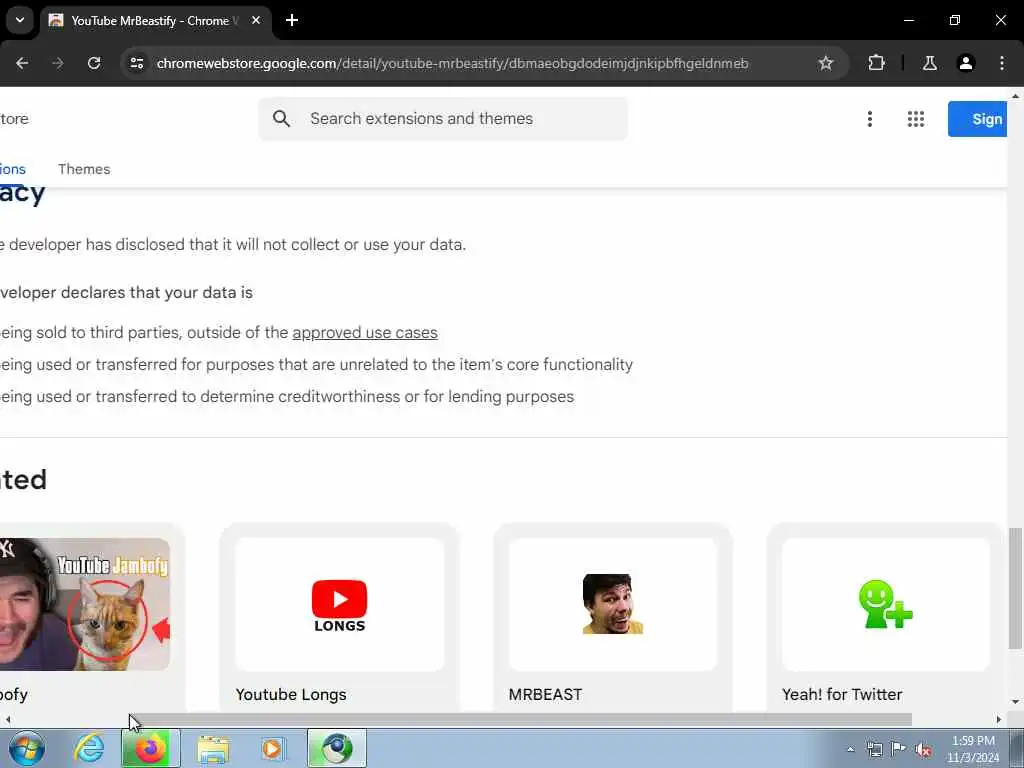Open the media player taskbar icon
Image resolution: width=1024 pixels, height=768 pixels.
coord(274,748)
